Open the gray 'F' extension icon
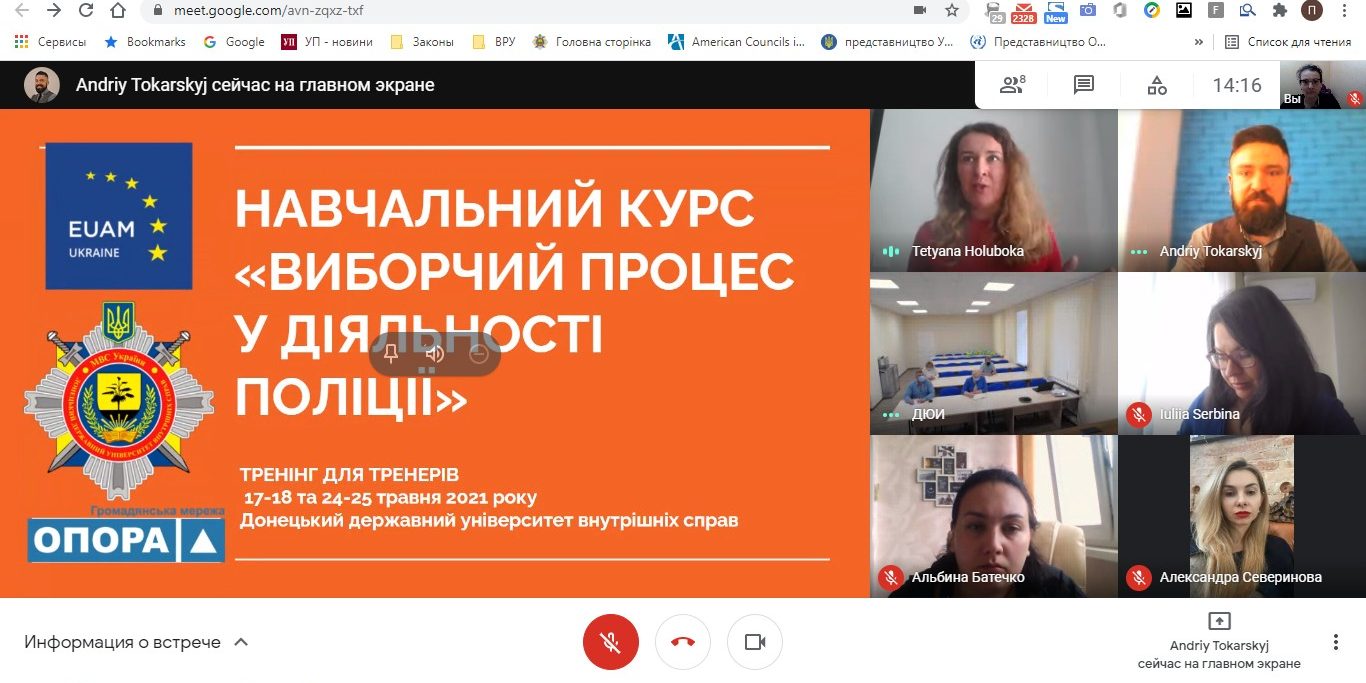1366x683 pixels. pyautogui.click(x=1216, y=11)
